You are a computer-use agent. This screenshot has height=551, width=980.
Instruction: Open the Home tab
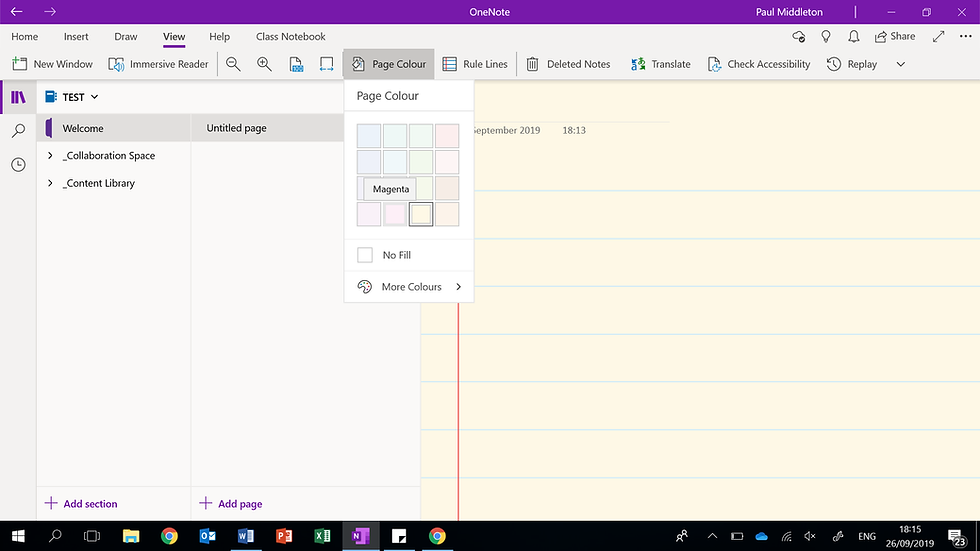coord(24,36)
